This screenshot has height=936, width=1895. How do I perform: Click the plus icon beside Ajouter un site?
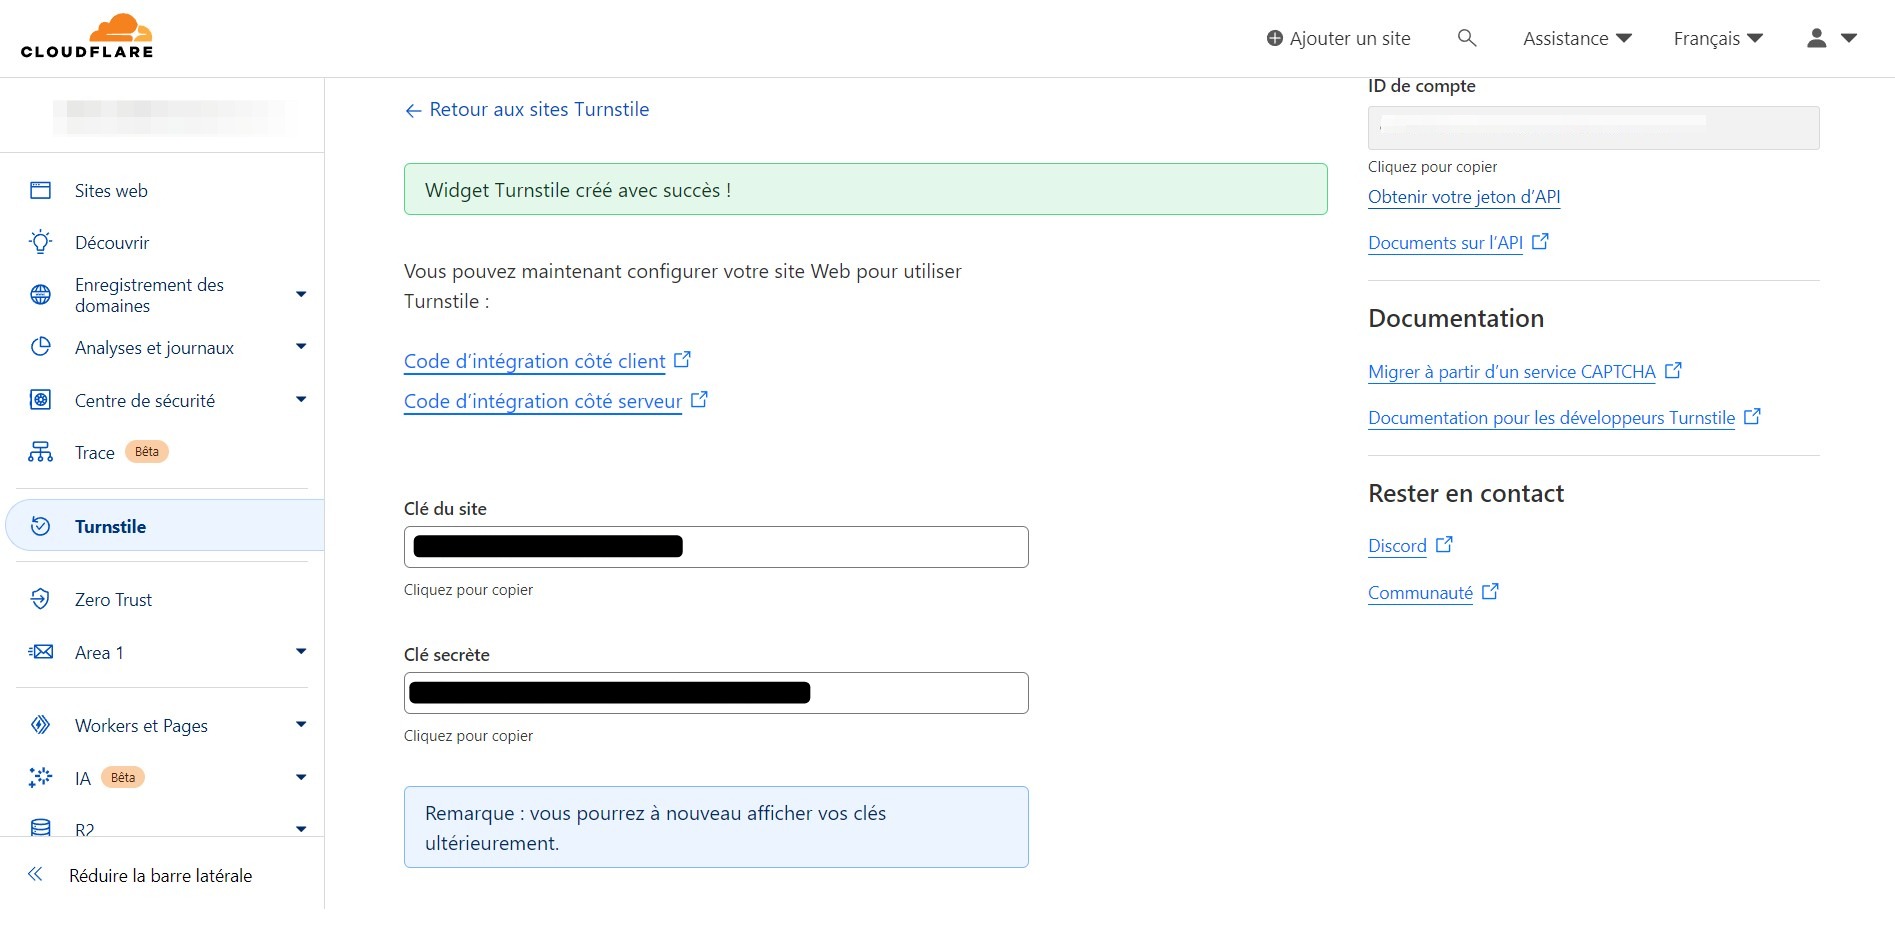[x=1275, y=38]
